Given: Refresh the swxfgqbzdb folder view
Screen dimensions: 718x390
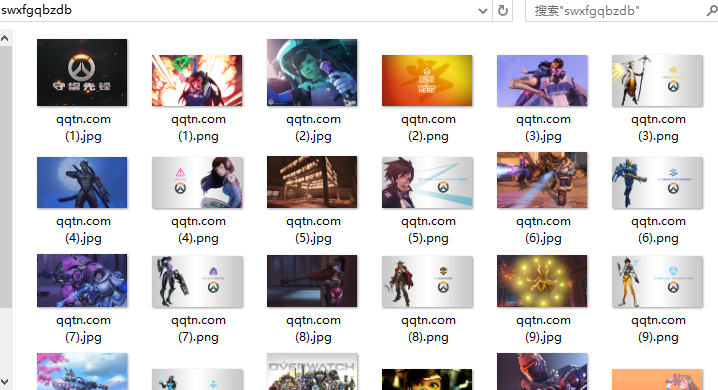Looking at the screenshot, I should click(502, 11).
